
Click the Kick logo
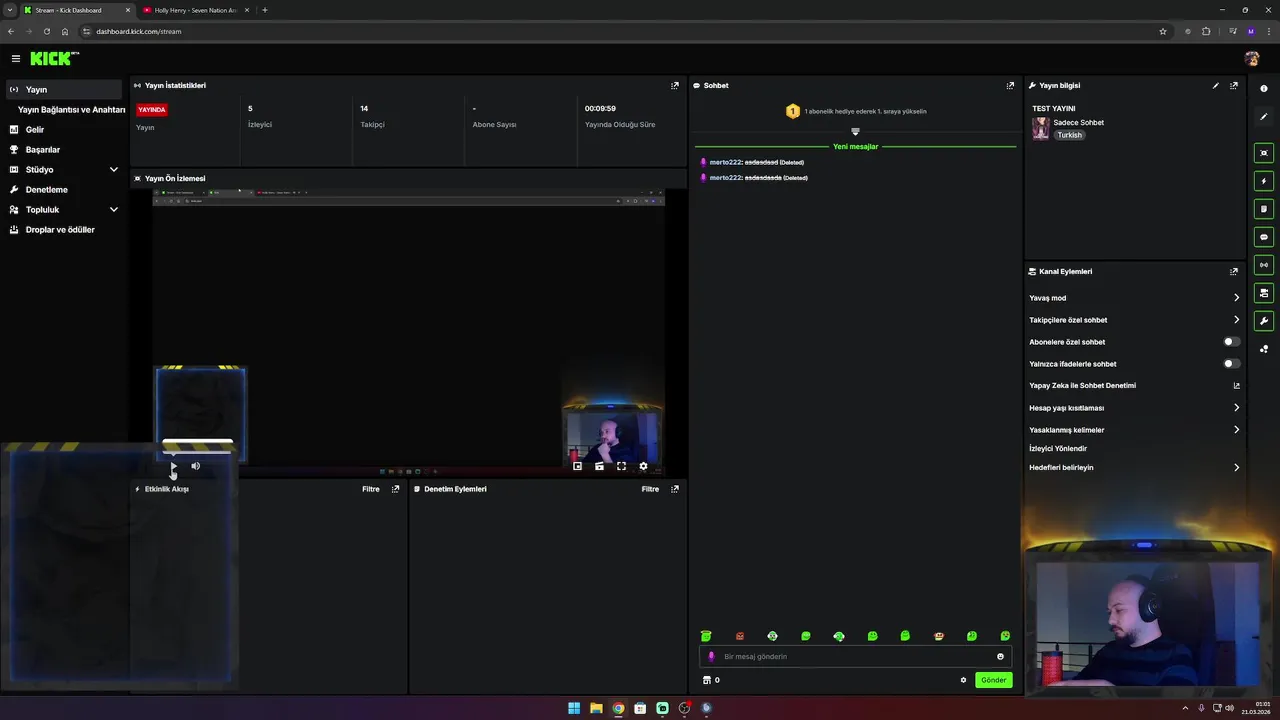[x=54, y=59]
